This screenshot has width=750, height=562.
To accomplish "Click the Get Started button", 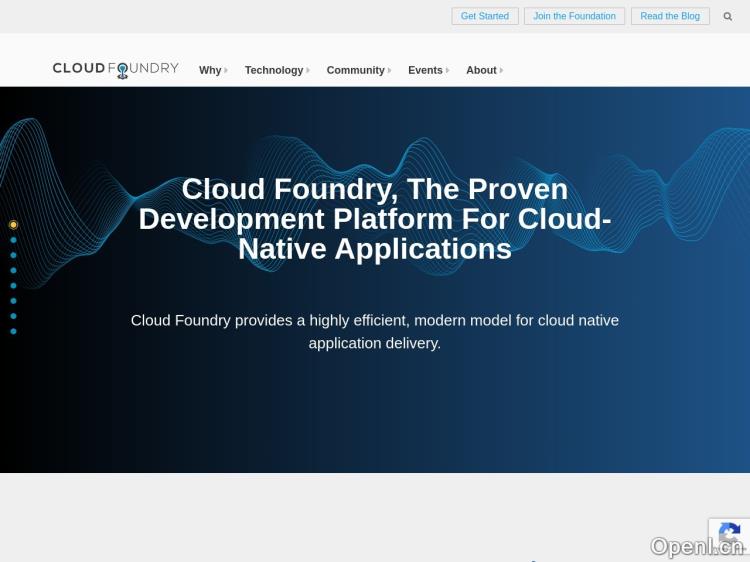I will point(485,16).
